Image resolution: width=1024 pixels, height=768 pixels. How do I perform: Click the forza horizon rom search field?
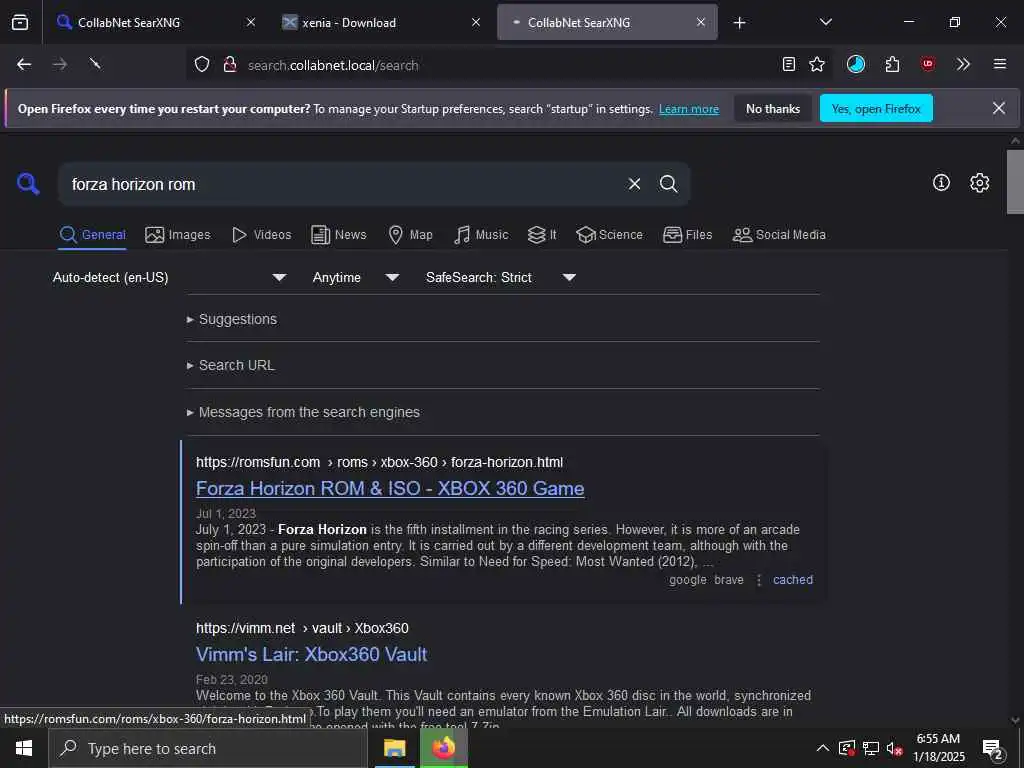(340, 184)
